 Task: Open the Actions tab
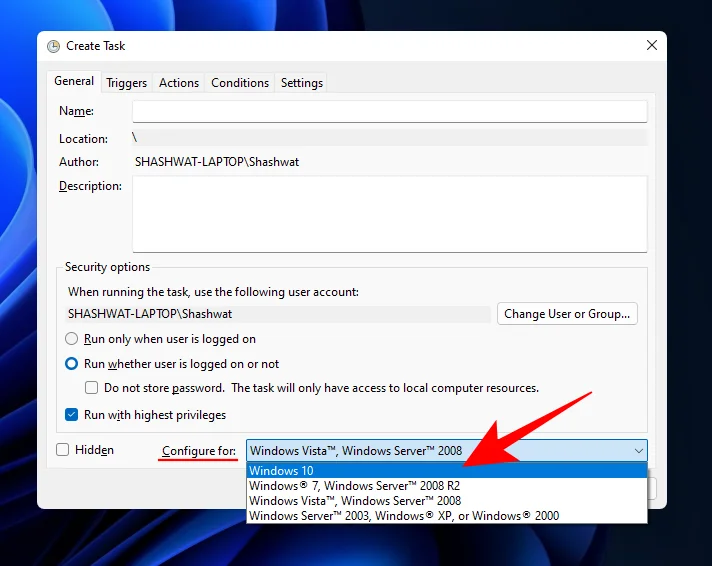[179, 83]
